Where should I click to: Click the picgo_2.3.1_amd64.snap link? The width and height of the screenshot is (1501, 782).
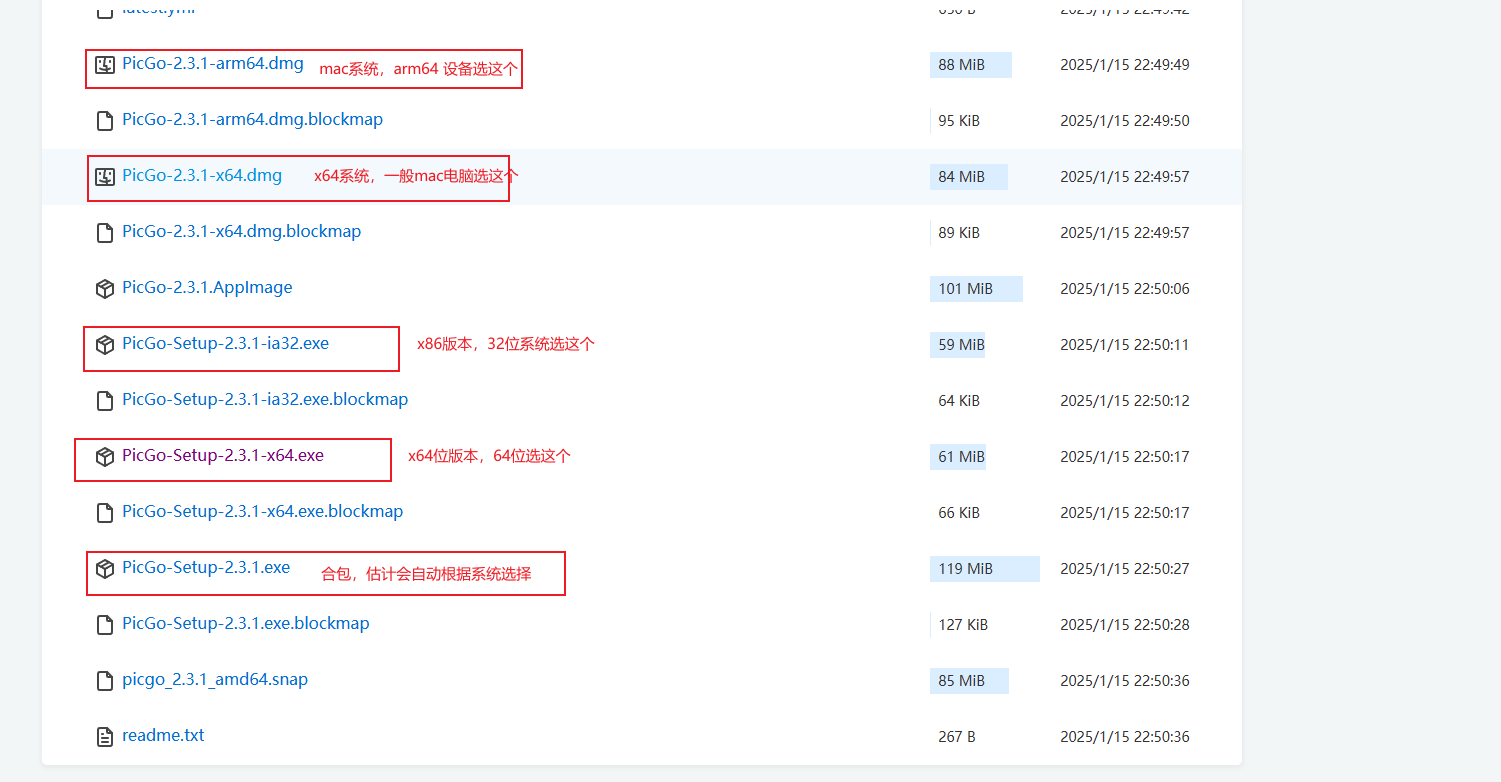click(214, 680)
